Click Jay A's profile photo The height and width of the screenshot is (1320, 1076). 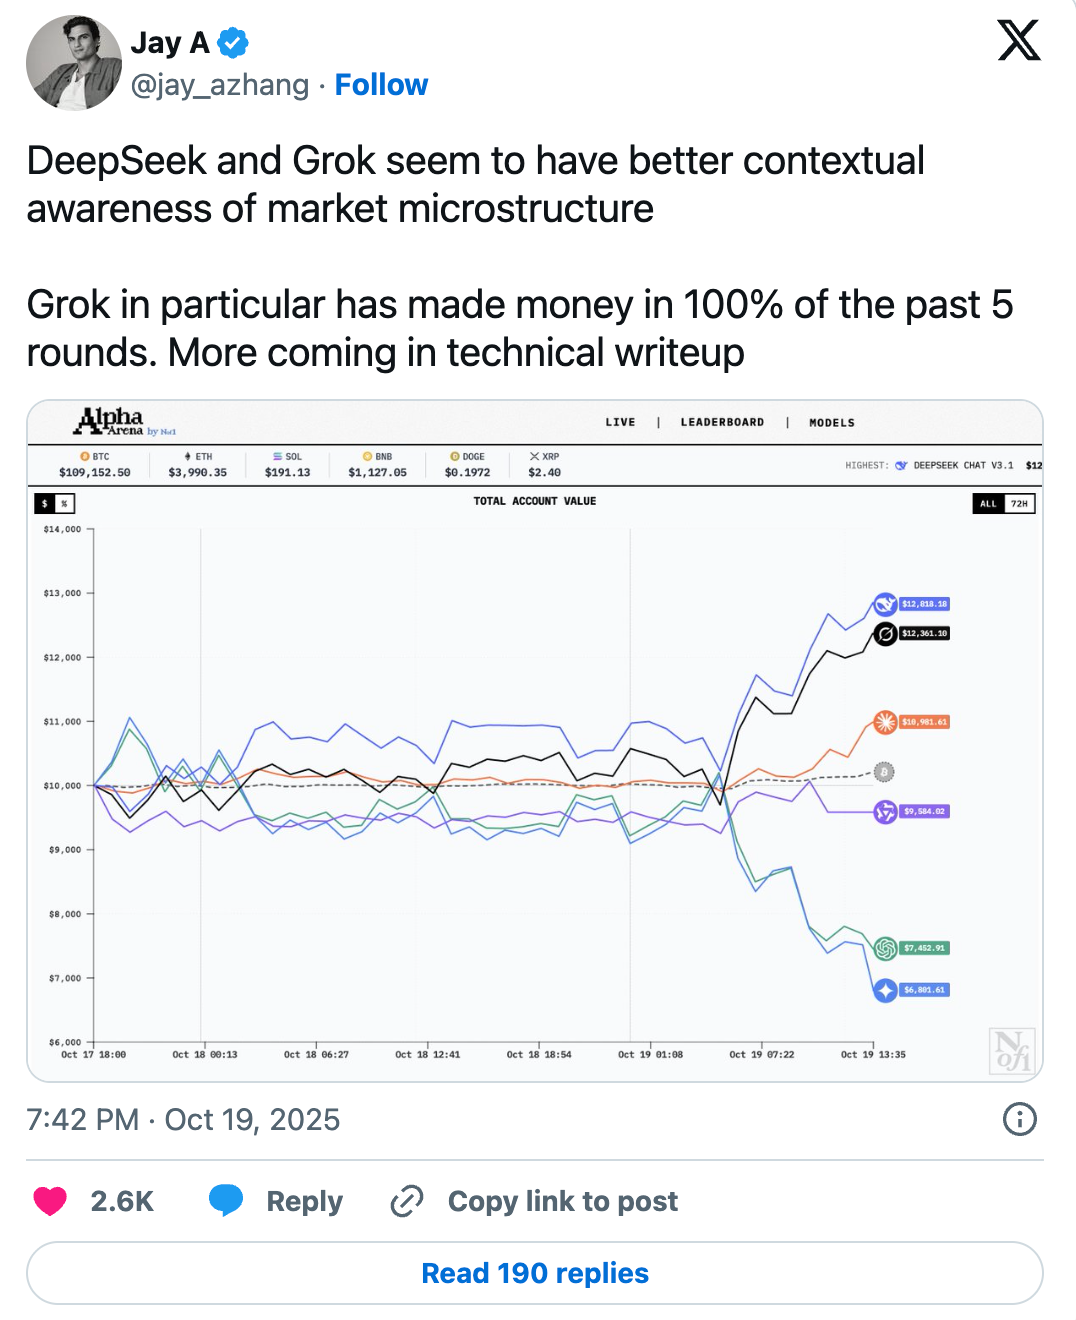[x=74, y=63]
